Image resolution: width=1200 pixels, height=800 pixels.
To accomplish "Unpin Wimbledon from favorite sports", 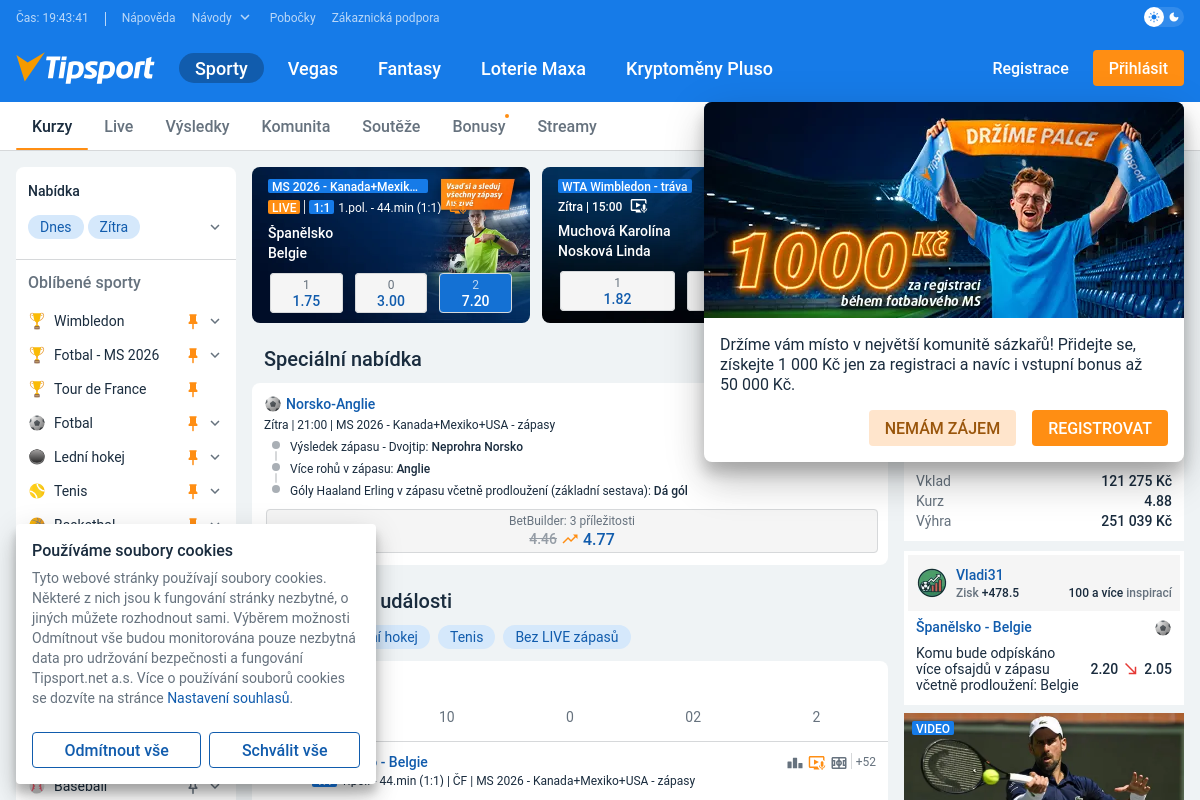I will pos(194,321).
